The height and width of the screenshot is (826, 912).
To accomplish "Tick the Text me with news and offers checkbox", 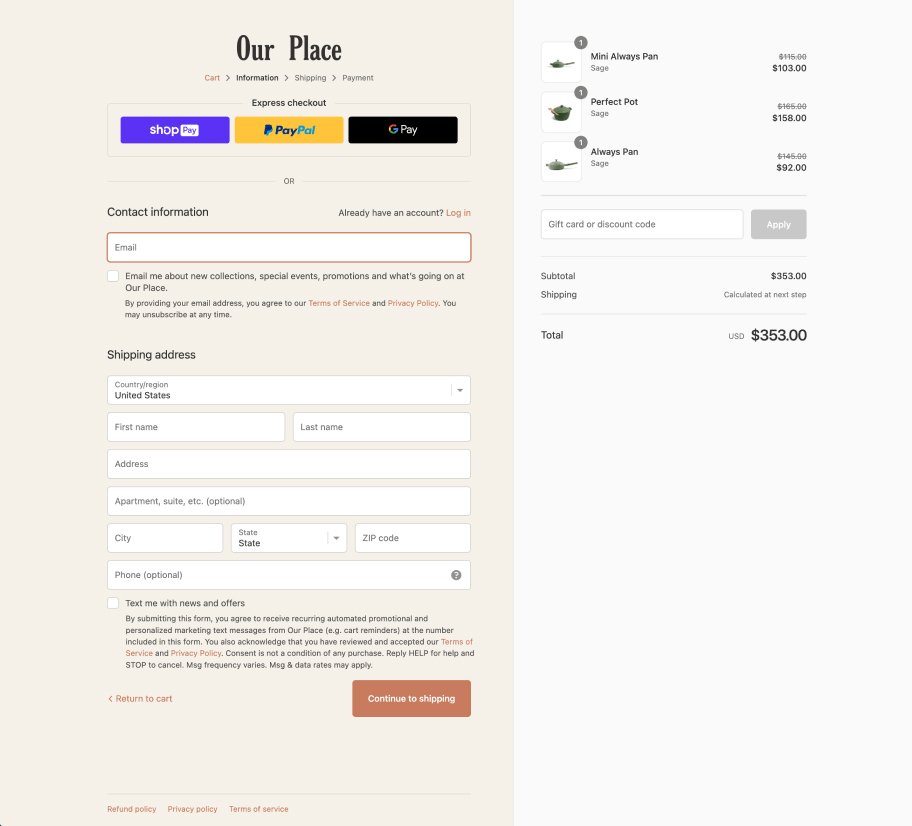I will tap(113, 603).
